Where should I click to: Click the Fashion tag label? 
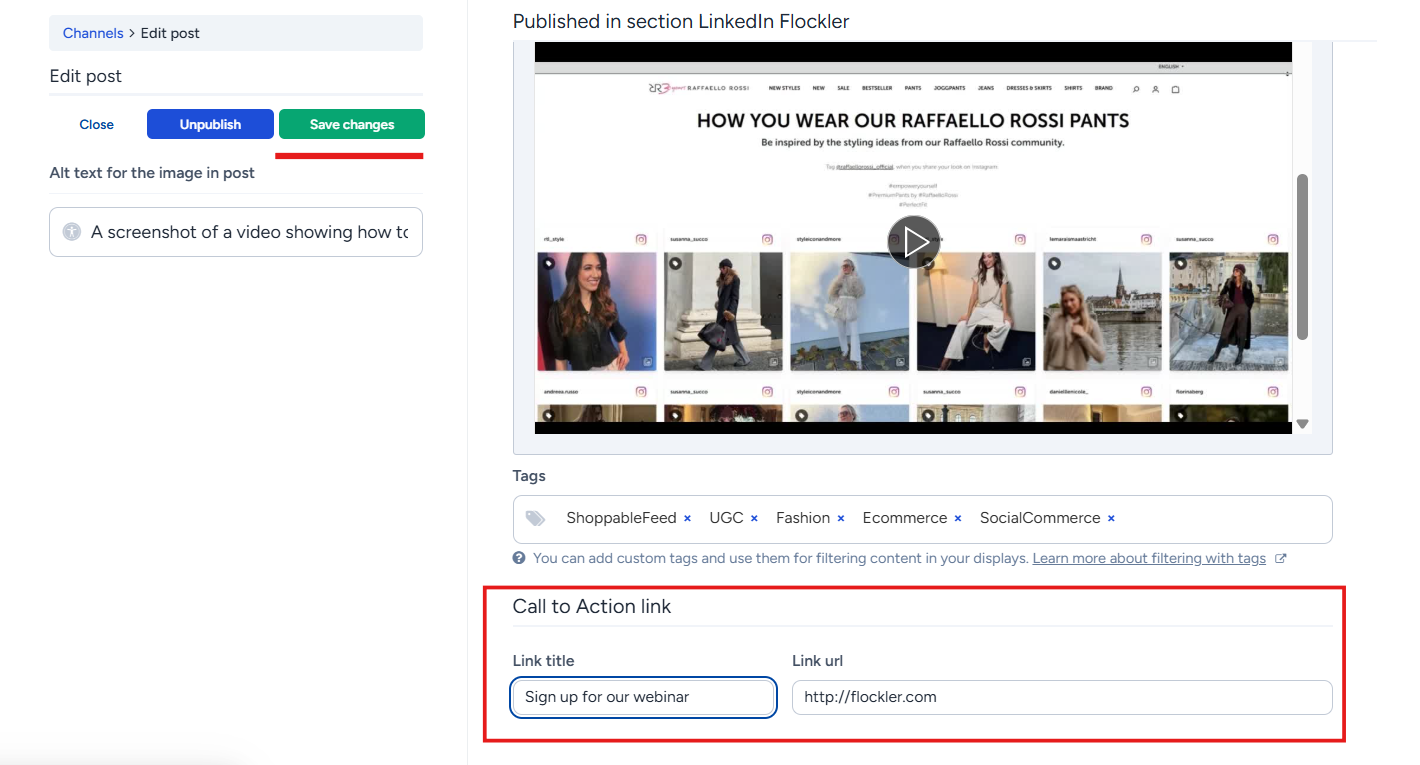click(803, 518)
